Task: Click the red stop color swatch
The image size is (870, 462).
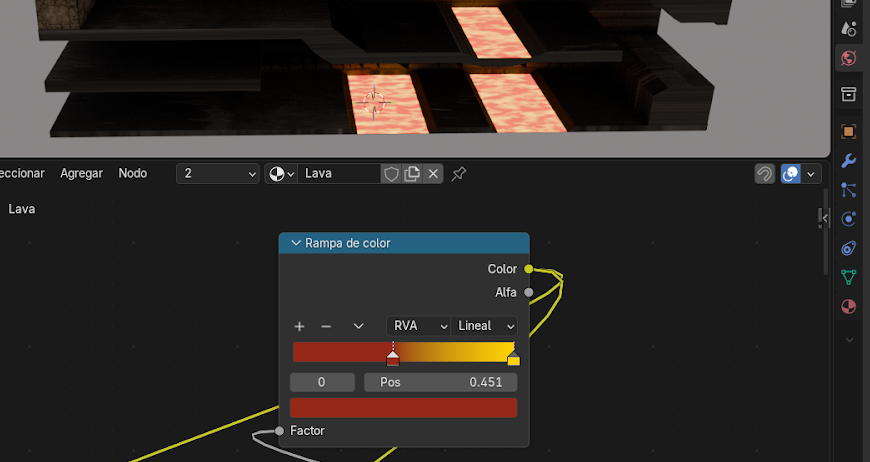Action: click(x=403, y=408)
